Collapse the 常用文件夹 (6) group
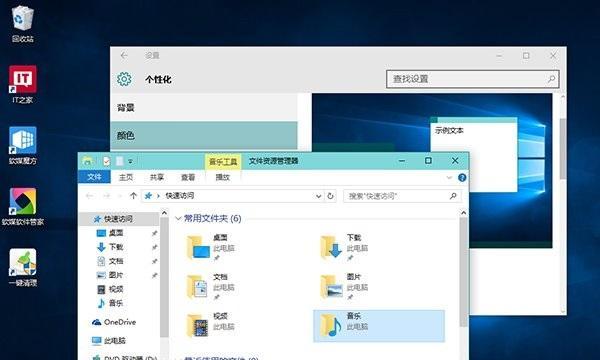Screen dimensions: 600x360 [178, 218]
